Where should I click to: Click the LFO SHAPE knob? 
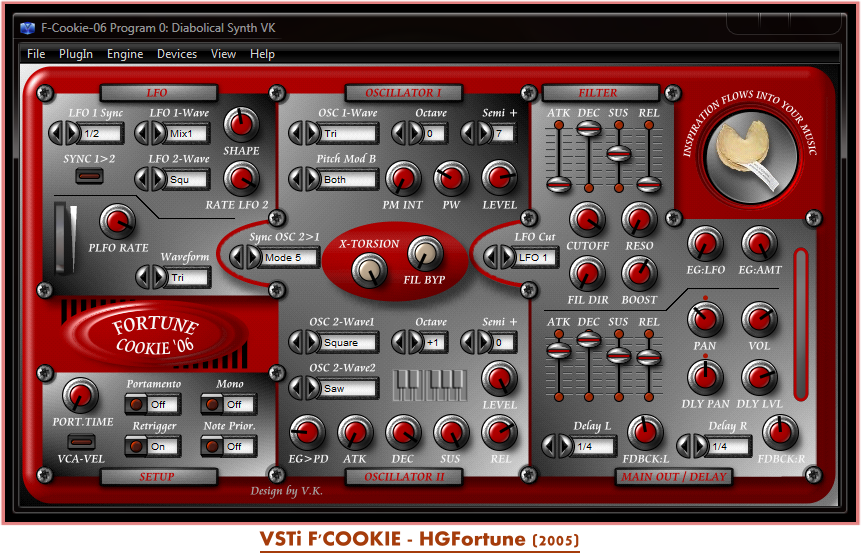[241, 124]
